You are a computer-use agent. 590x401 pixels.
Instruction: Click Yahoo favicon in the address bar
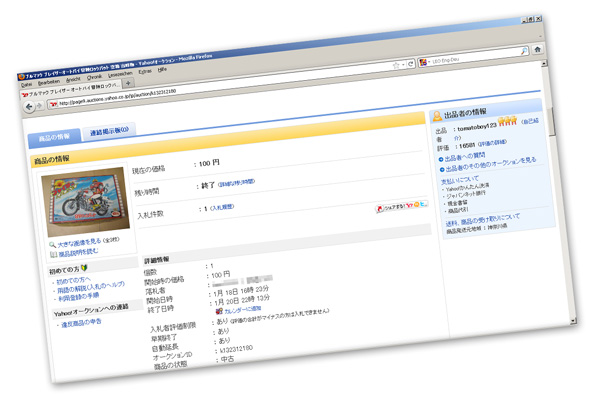(x=54, y=104)
